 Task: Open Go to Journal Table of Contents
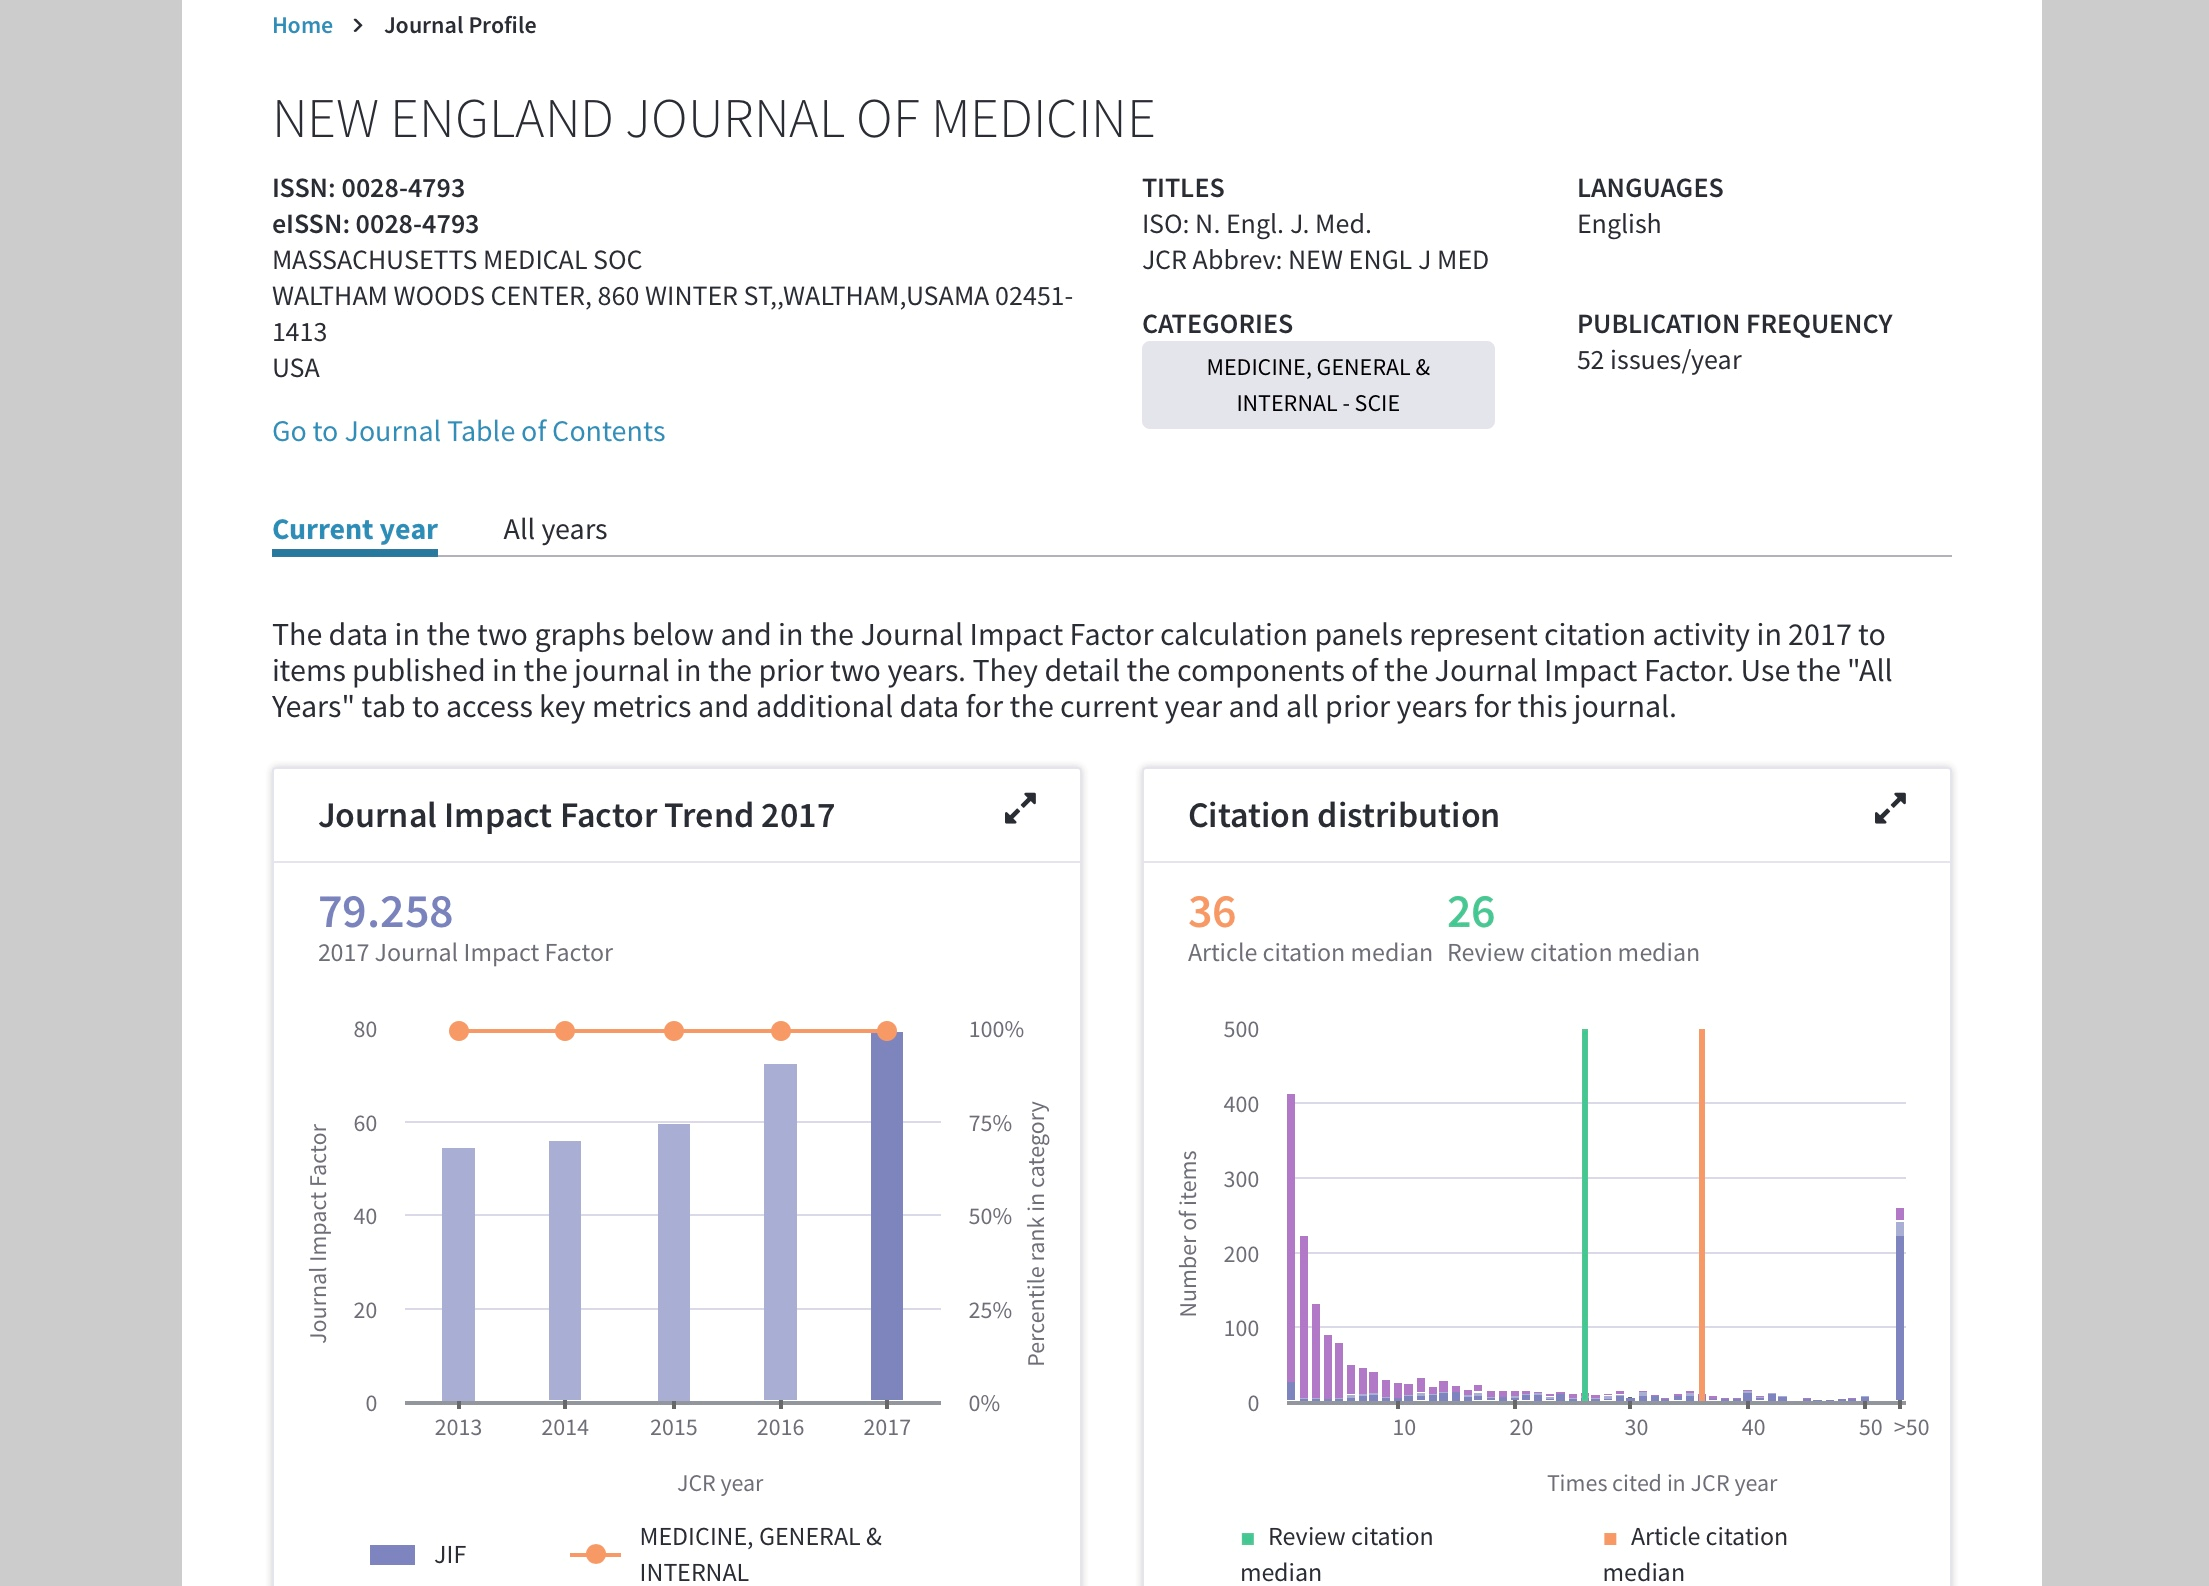click(468, 431)
